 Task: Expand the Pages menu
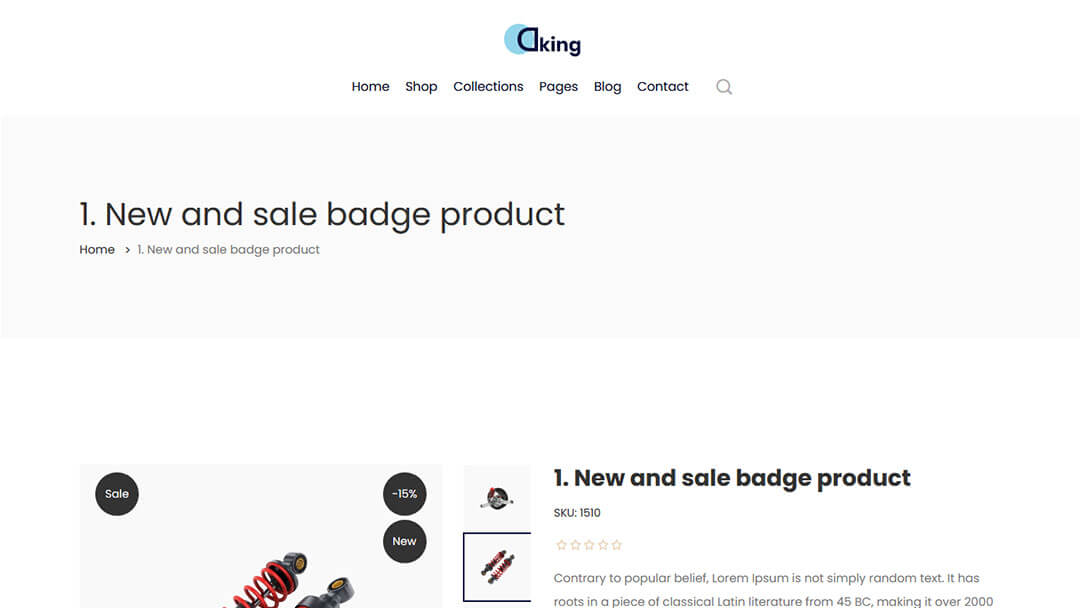click(x=559, y=87)
